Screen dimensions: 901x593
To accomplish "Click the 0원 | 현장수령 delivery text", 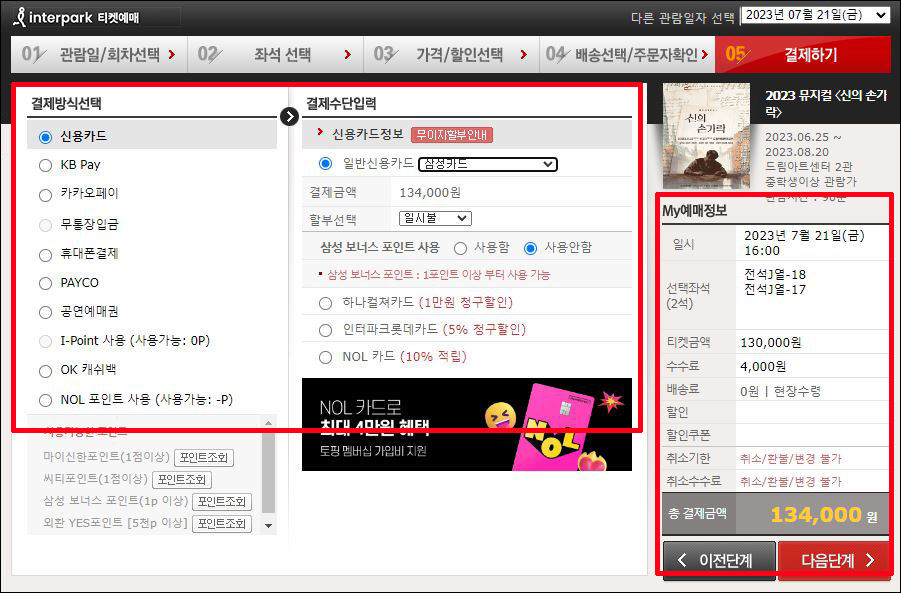I will point(780,391).
